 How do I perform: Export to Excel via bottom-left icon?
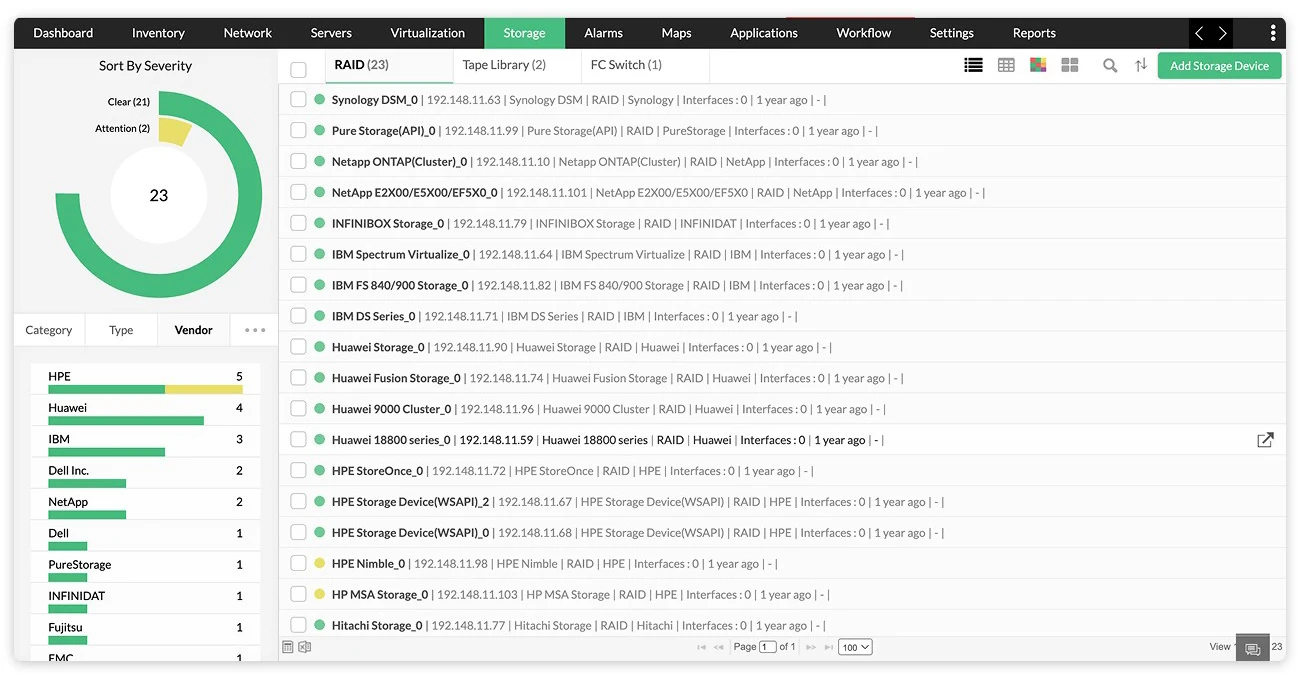tap(305, 647)
